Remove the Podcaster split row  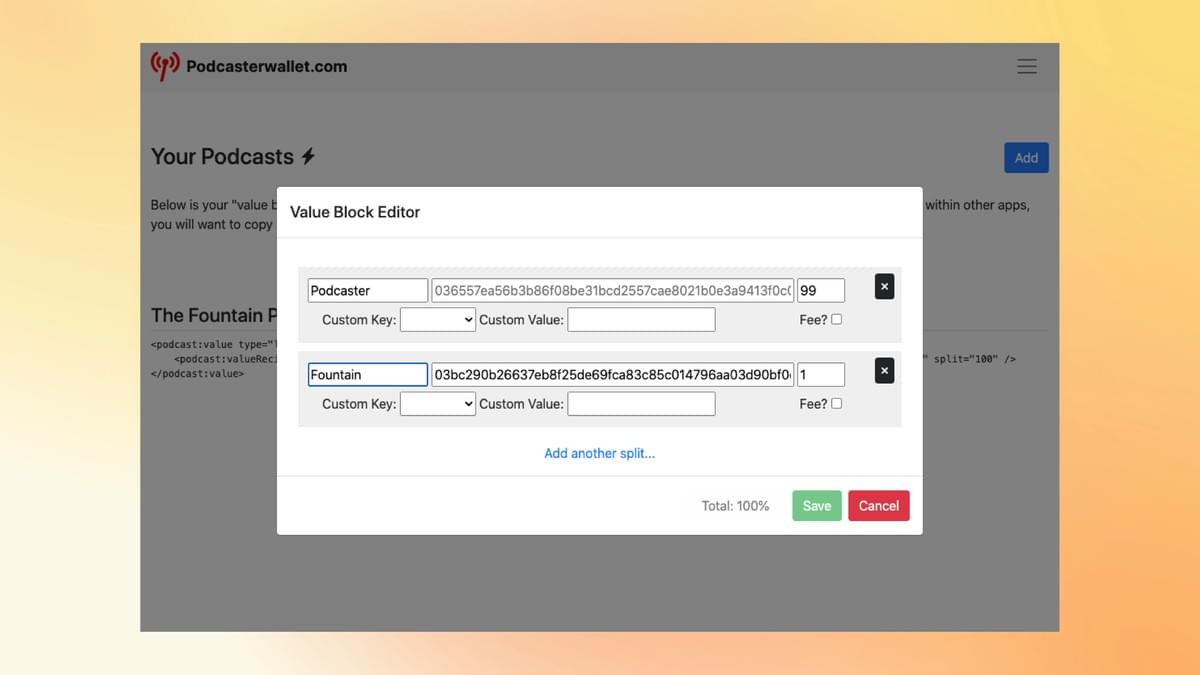tap(884, 287)
